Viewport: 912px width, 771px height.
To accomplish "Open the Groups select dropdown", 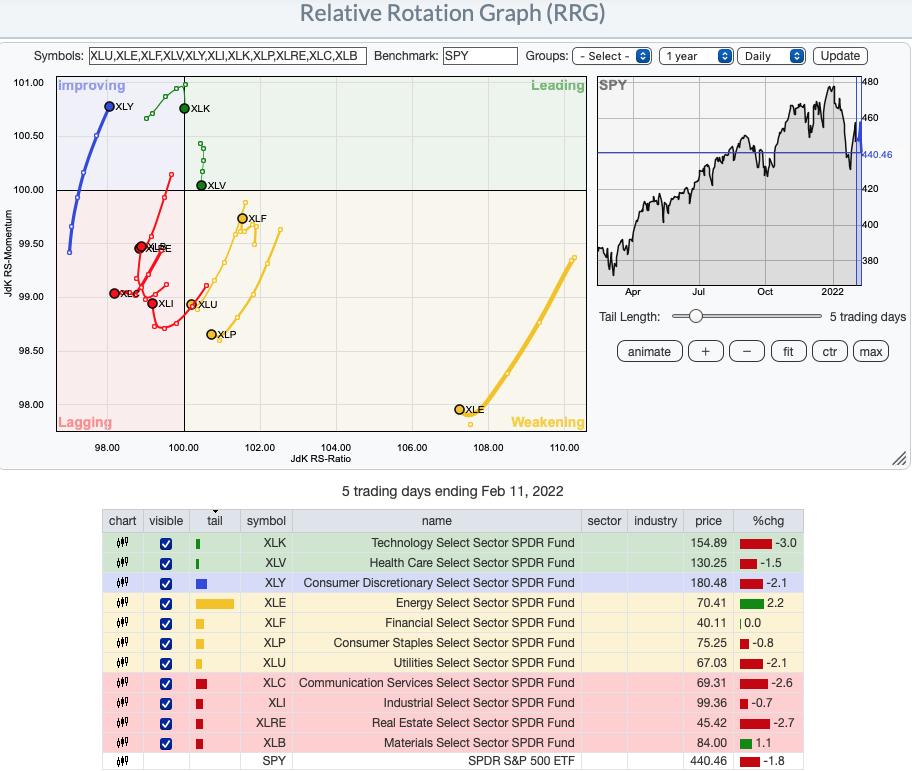I will pos(612,56).
